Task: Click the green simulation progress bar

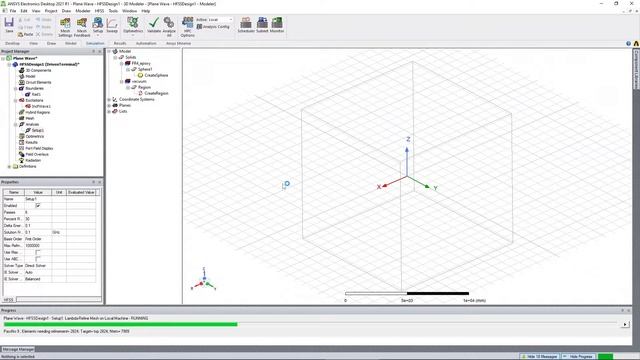Action: [120, 324]
